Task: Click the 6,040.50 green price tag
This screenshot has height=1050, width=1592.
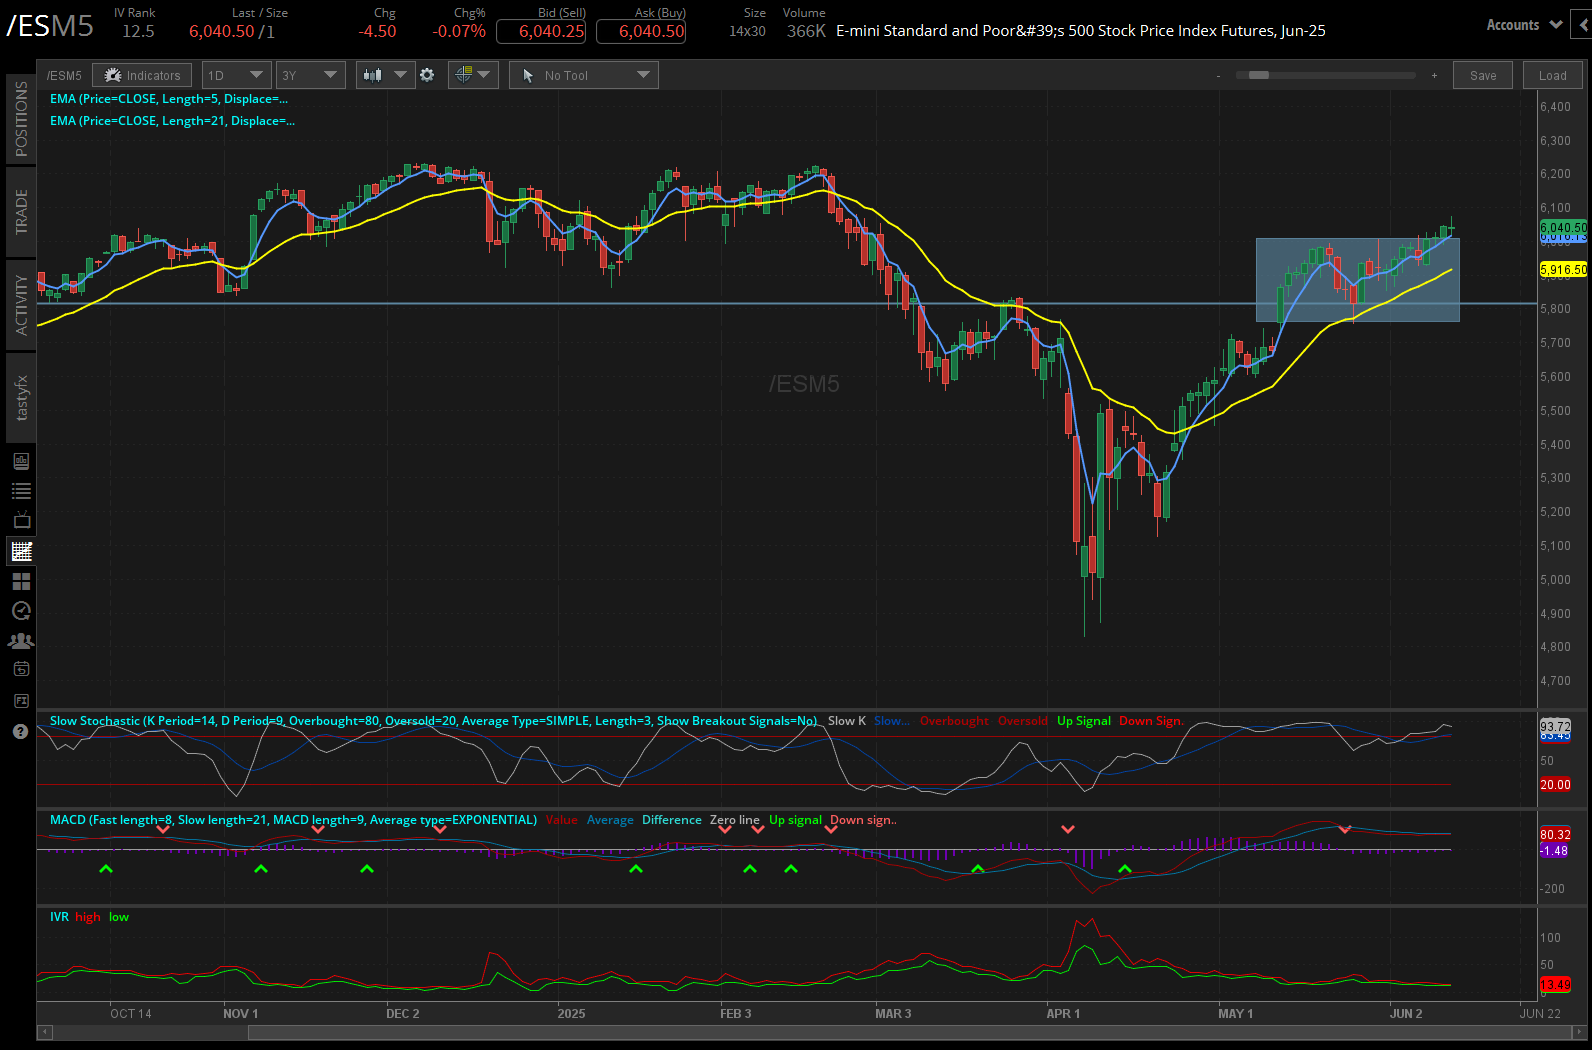Action: click(1563, 227)
